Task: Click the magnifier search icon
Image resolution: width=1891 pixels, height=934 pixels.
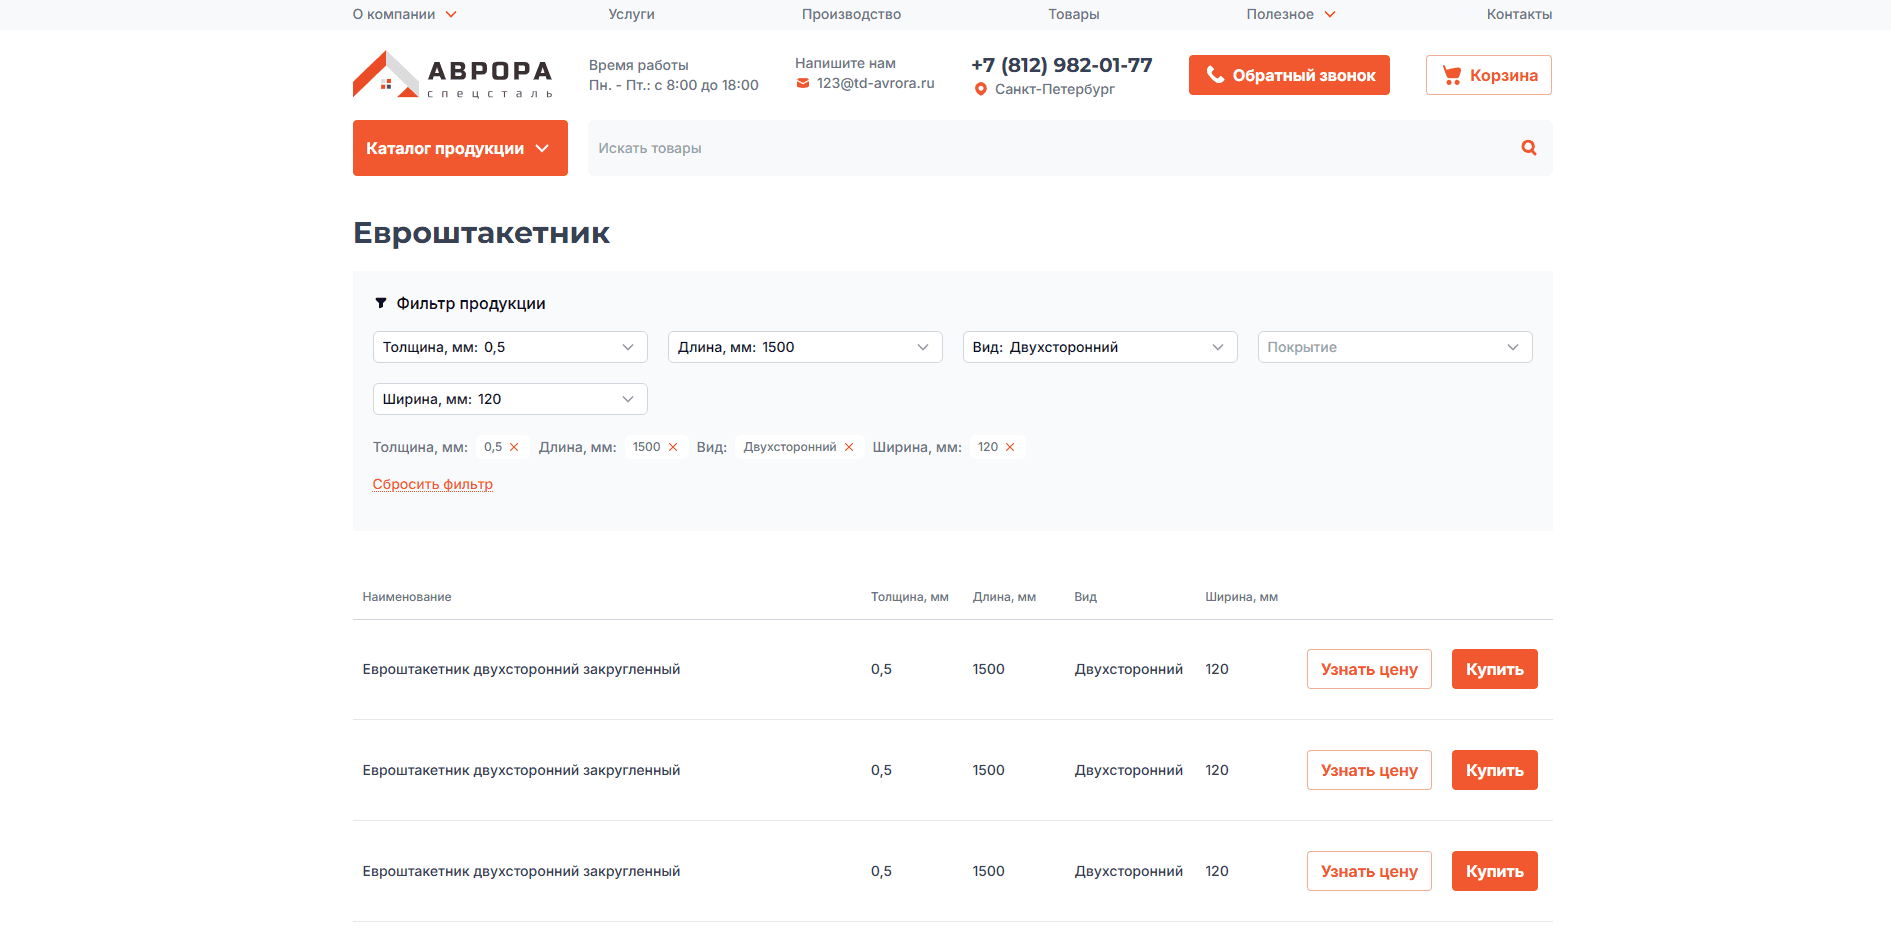Action: click(x=1528, y=148)
